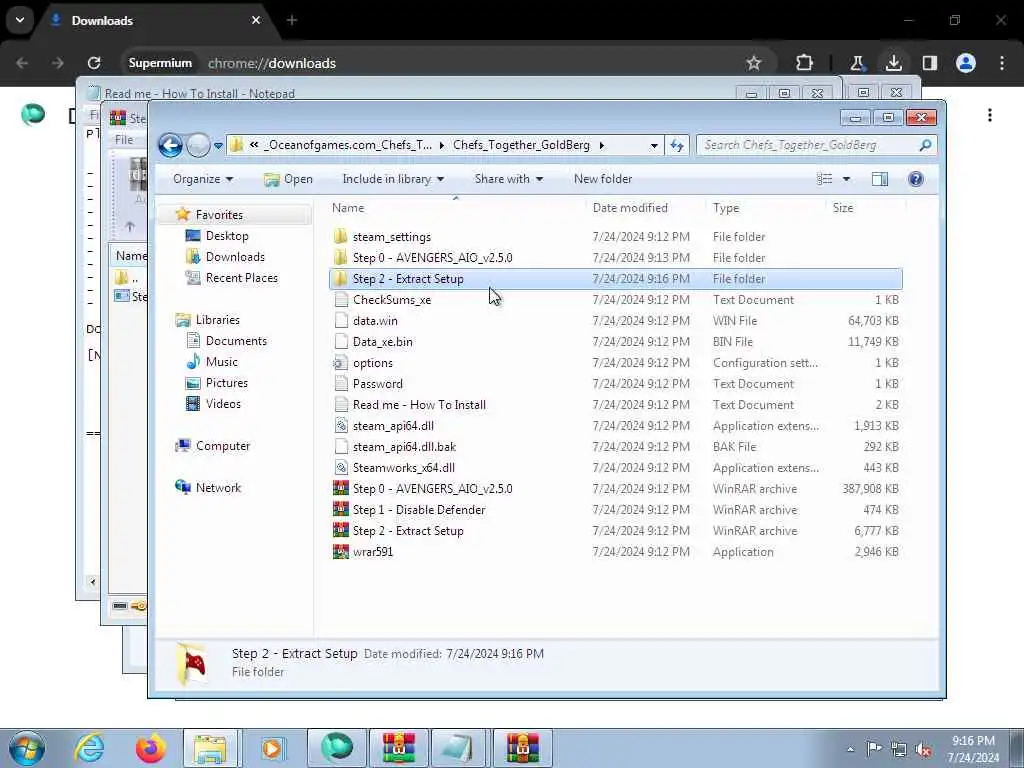Open Downloads in the navigation pane
This screenshot has width=1024, height=768.
[x=235, y=257]
